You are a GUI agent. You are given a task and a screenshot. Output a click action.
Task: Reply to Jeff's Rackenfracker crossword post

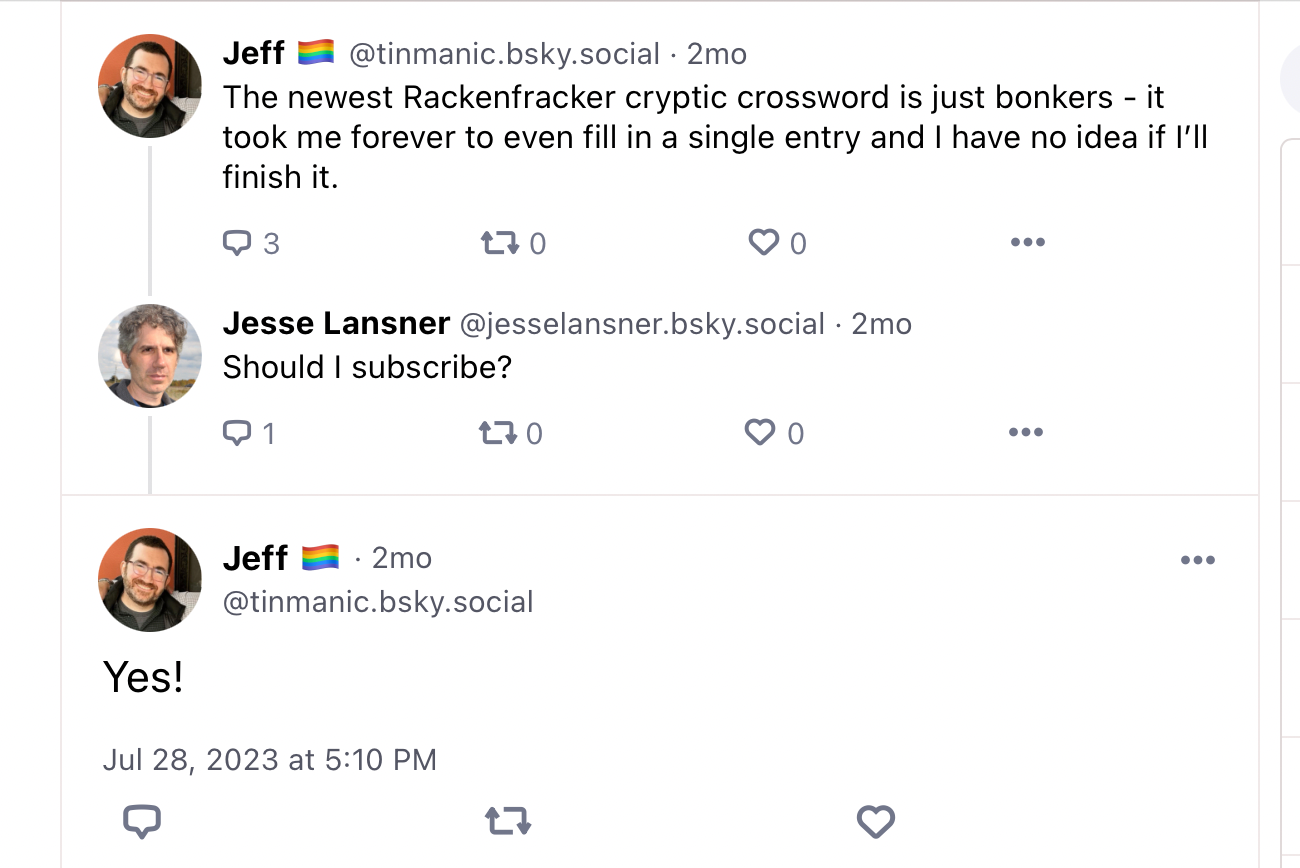coord(237,243)
